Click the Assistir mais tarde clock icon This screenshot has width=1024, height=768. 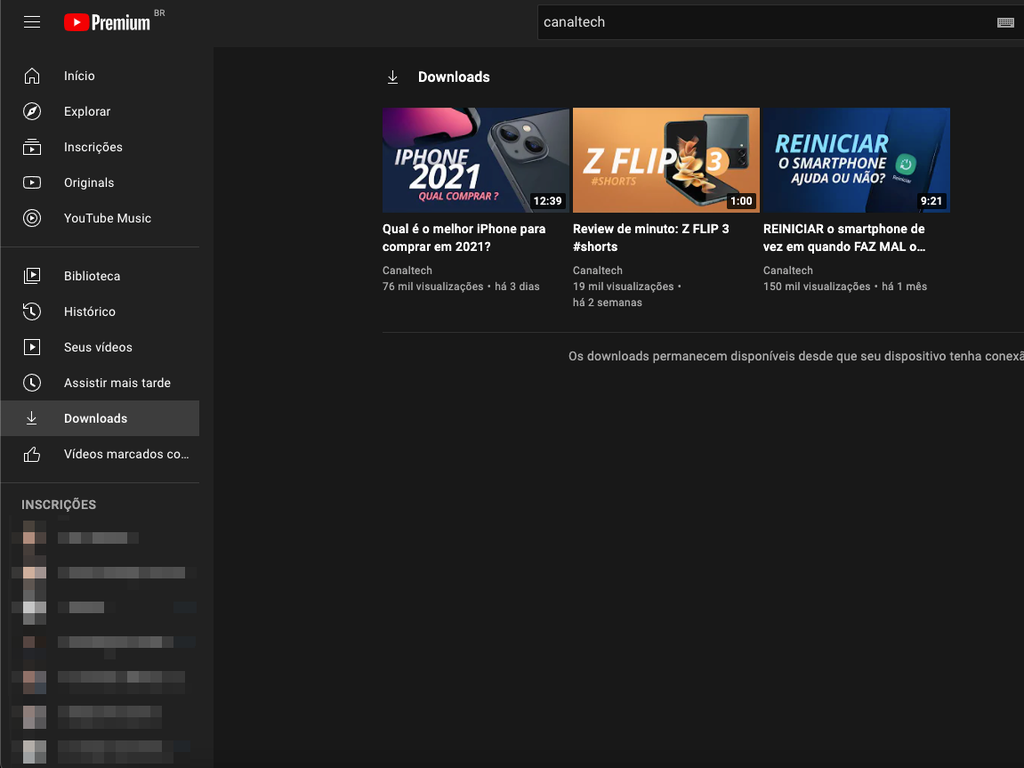(x=32, y=383)
